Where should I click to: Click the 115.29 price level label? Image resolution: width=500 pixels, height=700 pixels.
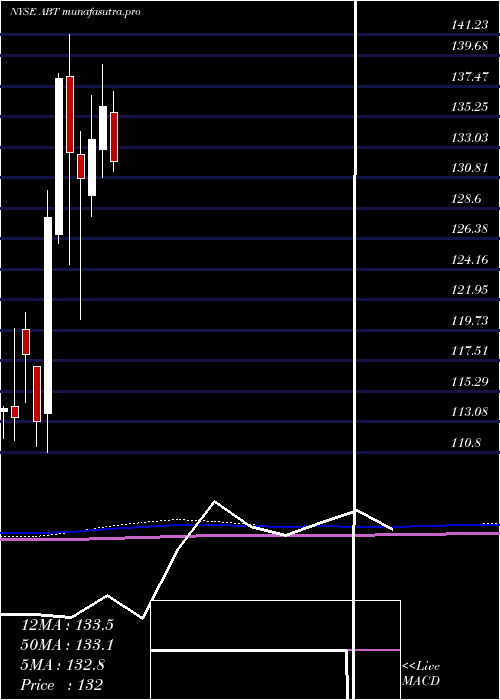click(470, 382)
